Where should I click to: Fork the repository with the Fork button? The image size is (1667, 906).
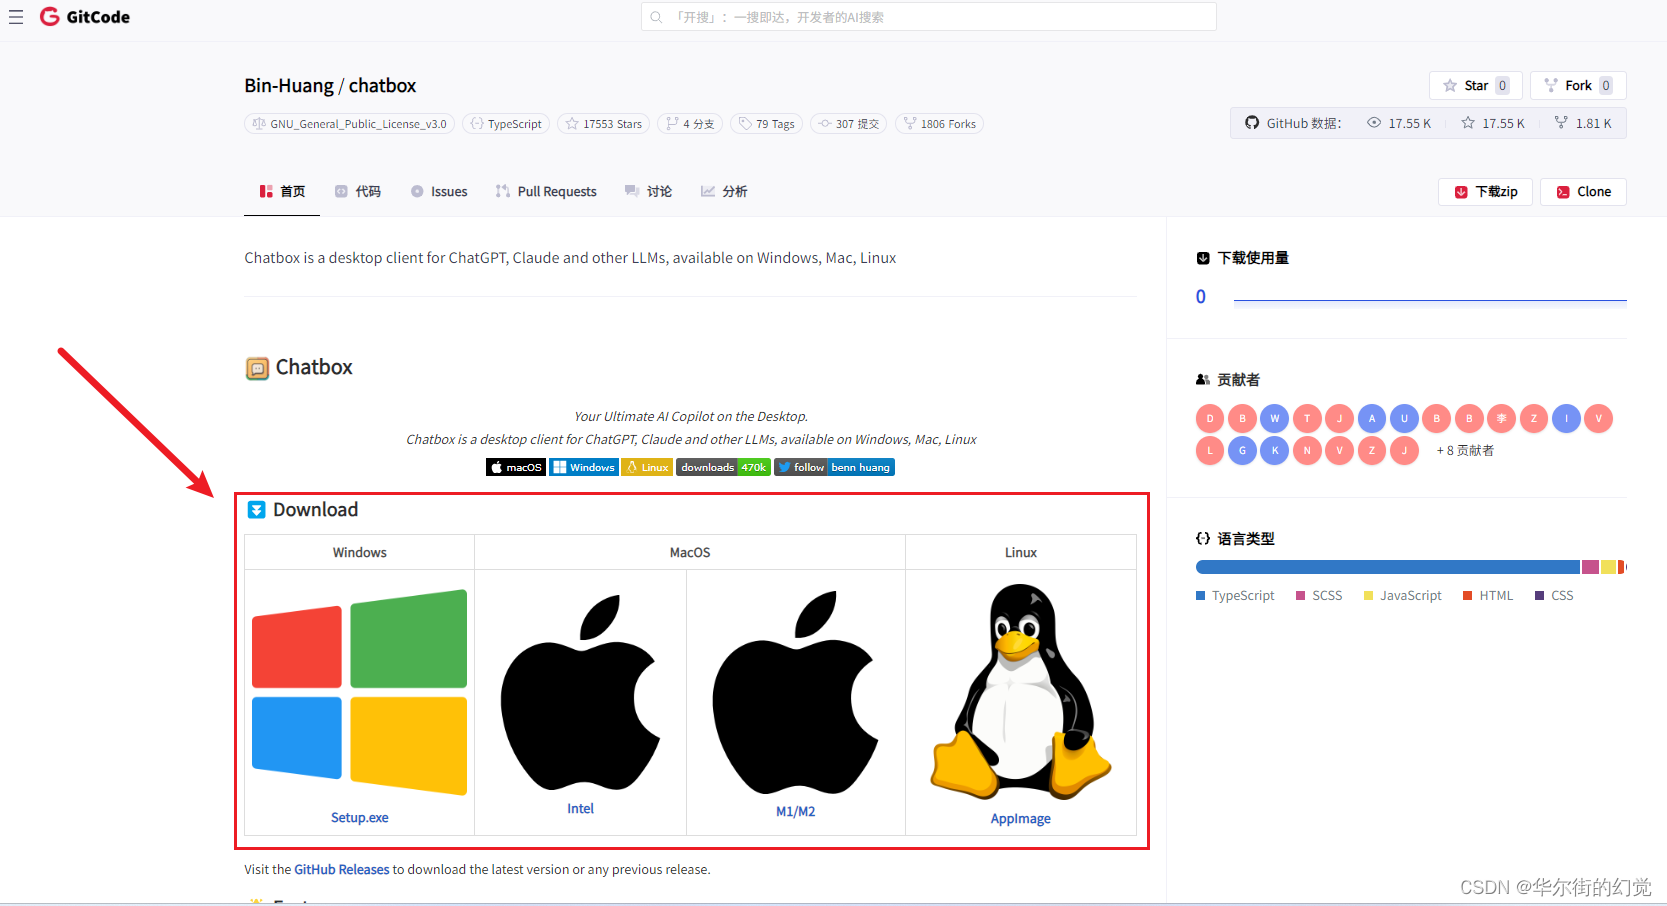coord(1577,86)
